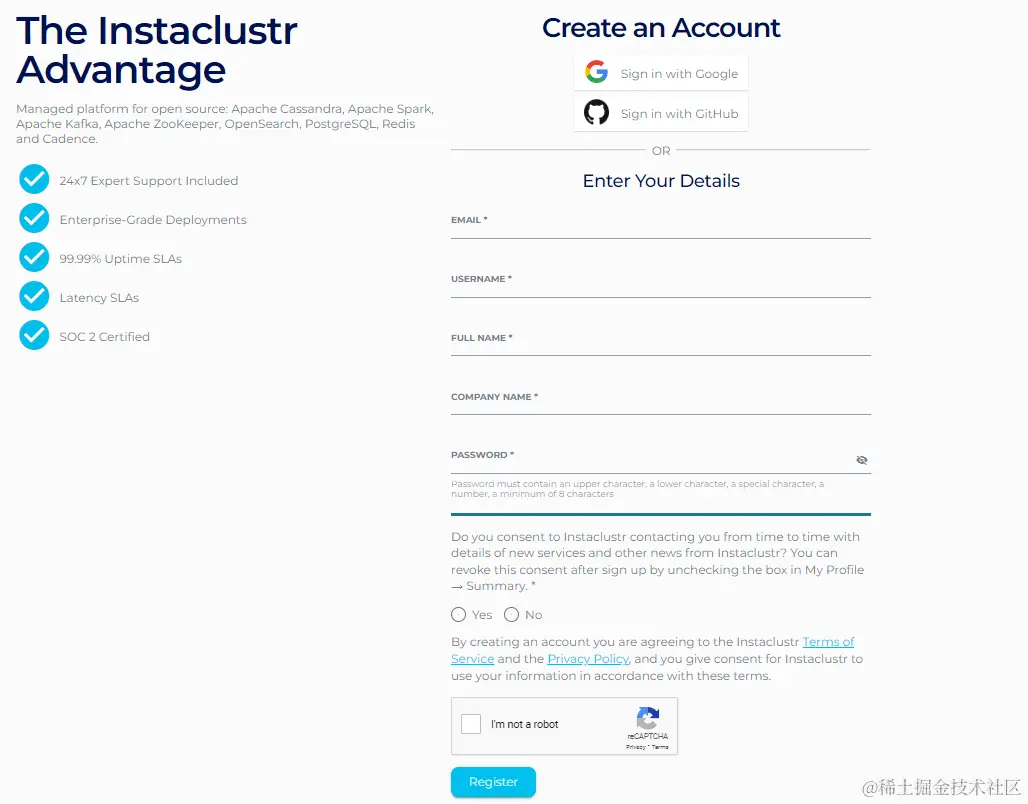Check the I'm not a robot box
Screen dimensions: 1028x804
point(470,723)
